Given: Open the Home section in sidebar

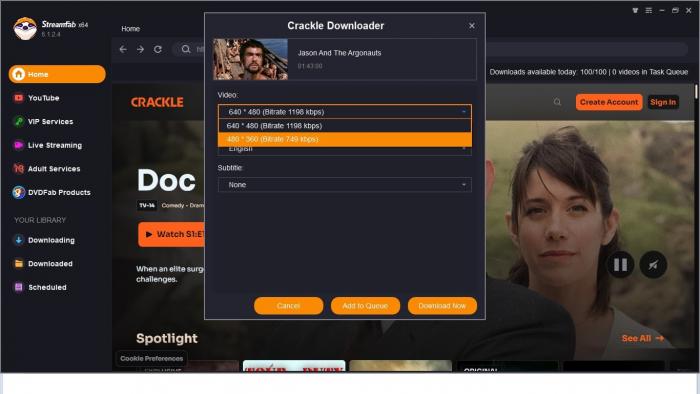Looking at the screenshot, I should 57,74.
